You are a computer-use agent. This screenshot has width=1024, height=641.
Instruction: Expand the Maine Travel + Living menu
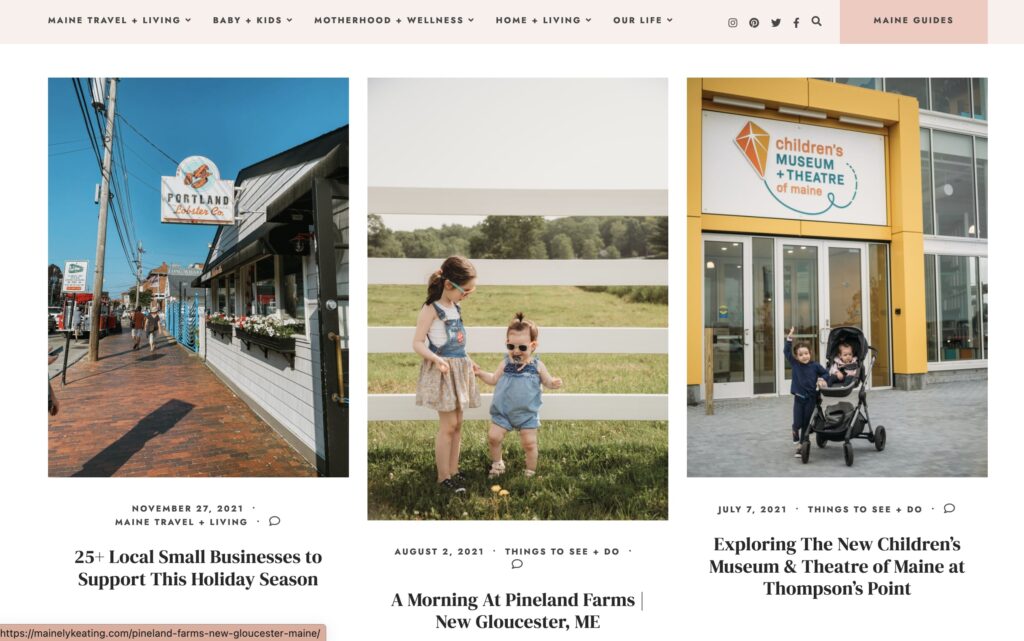click(x=120, y=20)
